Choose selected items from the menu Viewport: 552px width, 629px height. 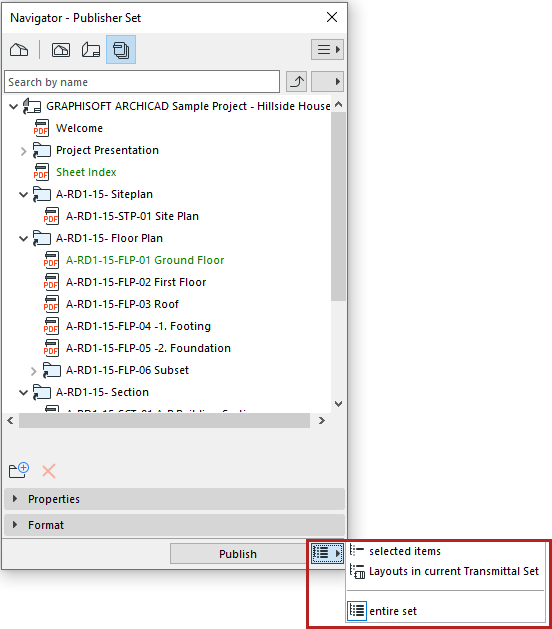[x=405, y=551]
